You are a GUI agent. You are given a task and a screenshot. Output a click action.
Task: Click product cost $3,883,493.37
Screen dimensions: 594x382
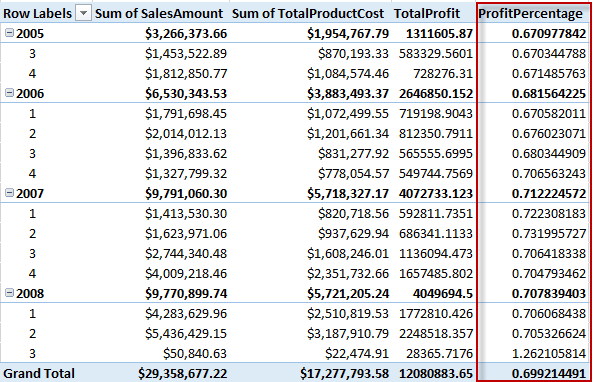click(348, 94)
